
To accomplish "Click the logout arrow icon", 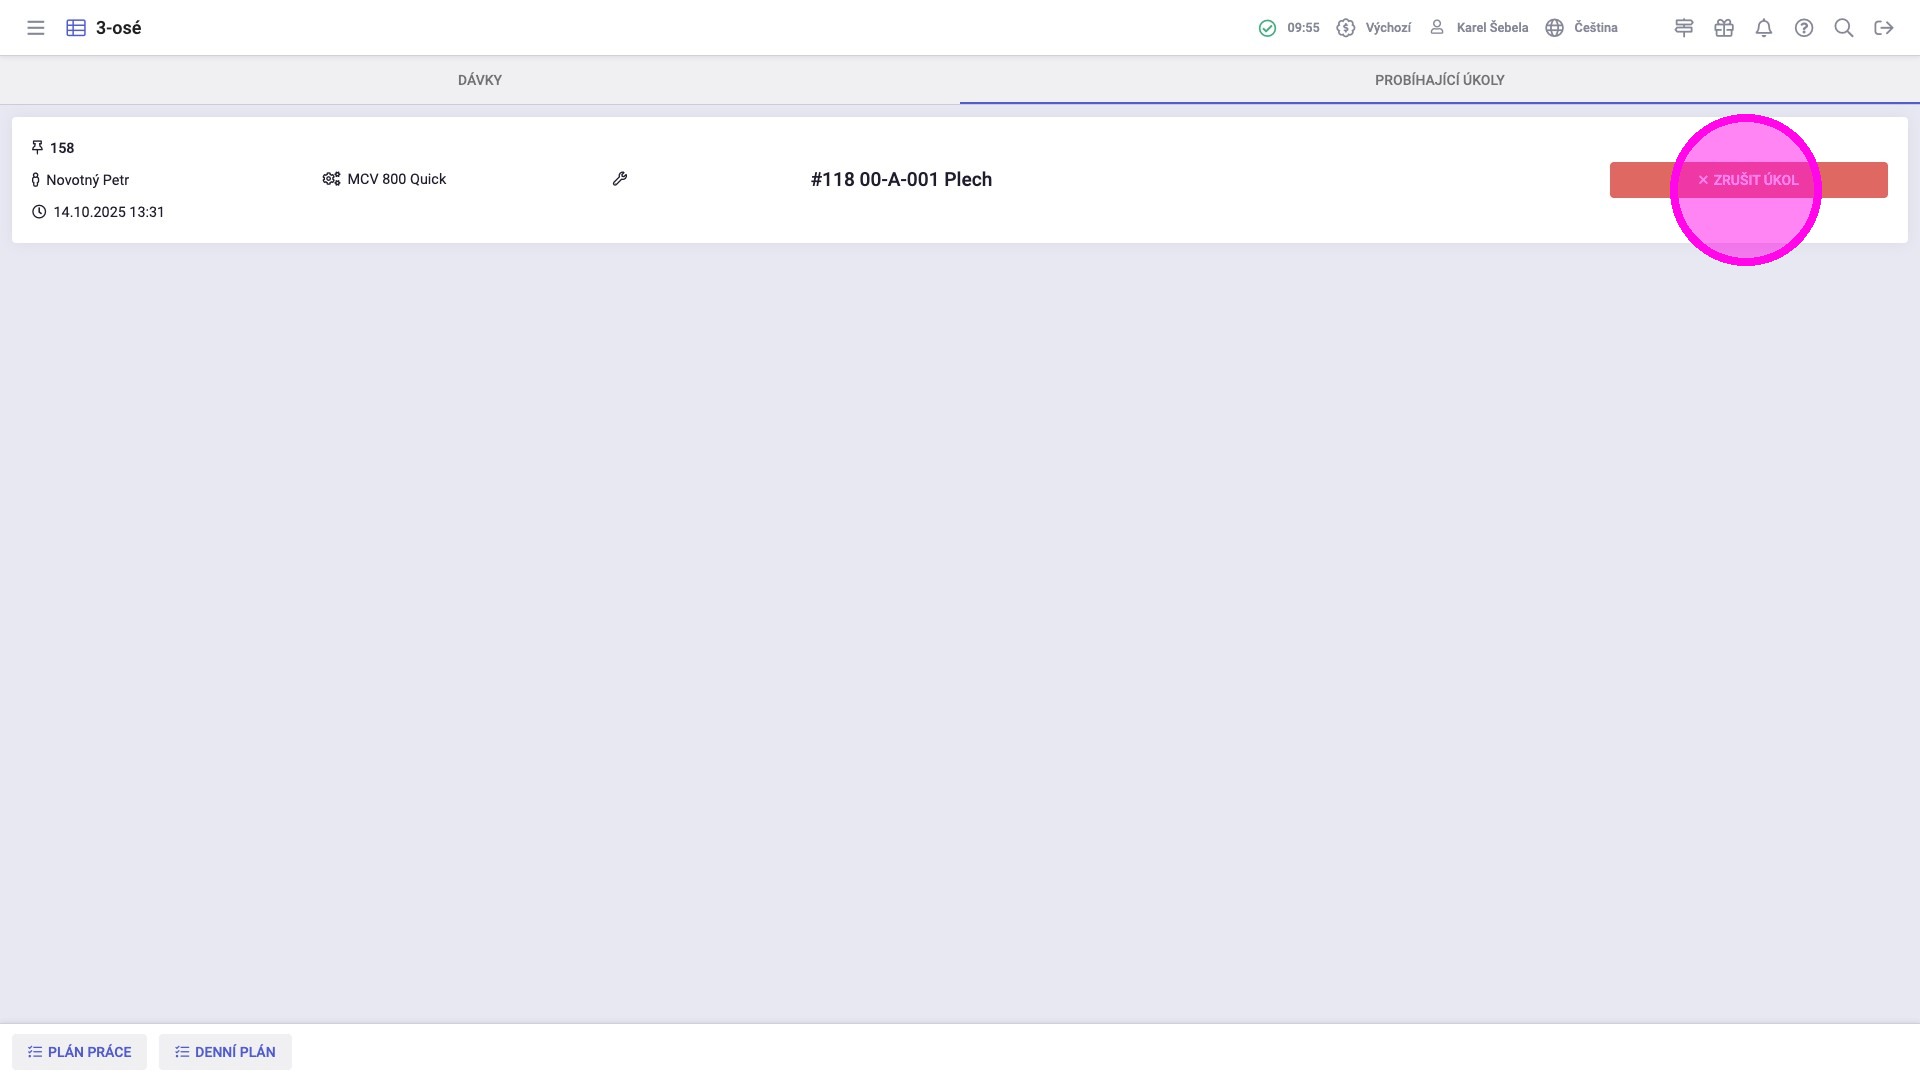I will (x=1884, y=28).
